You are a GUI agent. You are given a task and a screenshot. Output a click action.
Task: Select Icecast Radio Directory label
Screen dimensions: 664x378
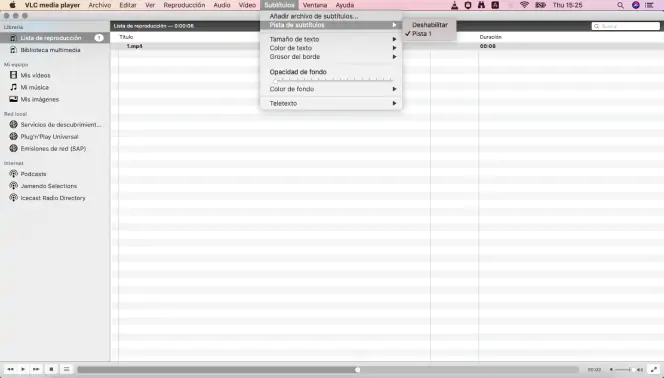tap(53, 198)
